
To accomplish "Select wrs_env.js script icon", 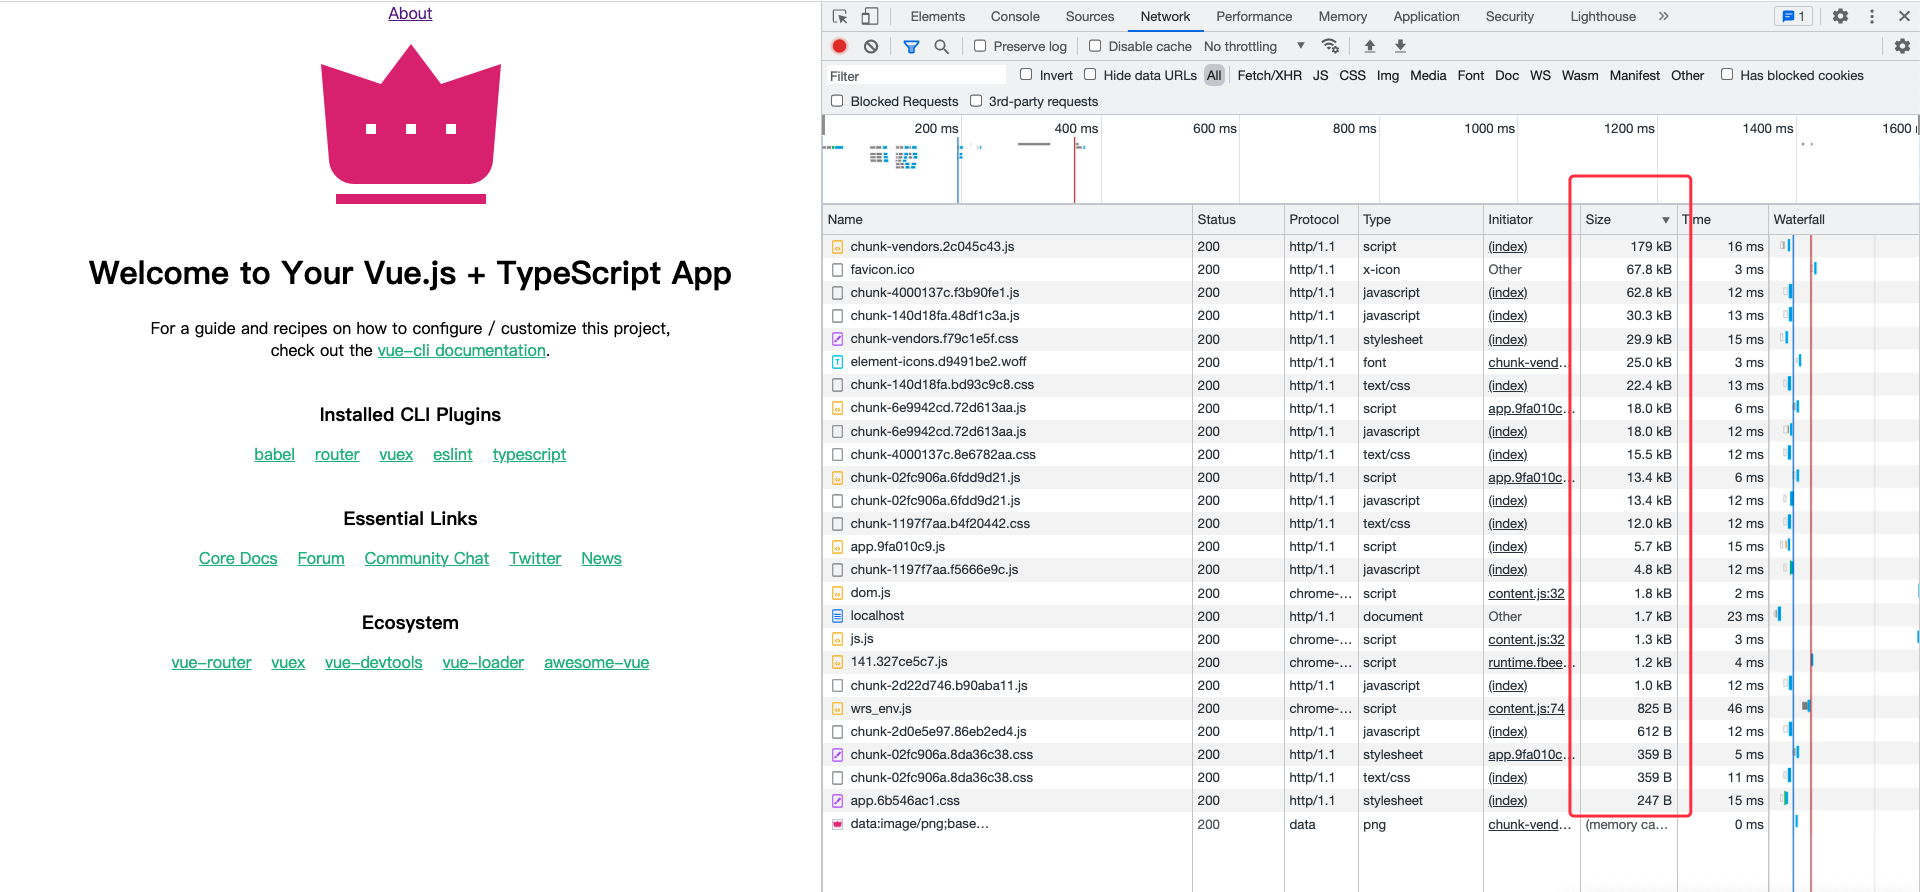I will tap(837, 709).
